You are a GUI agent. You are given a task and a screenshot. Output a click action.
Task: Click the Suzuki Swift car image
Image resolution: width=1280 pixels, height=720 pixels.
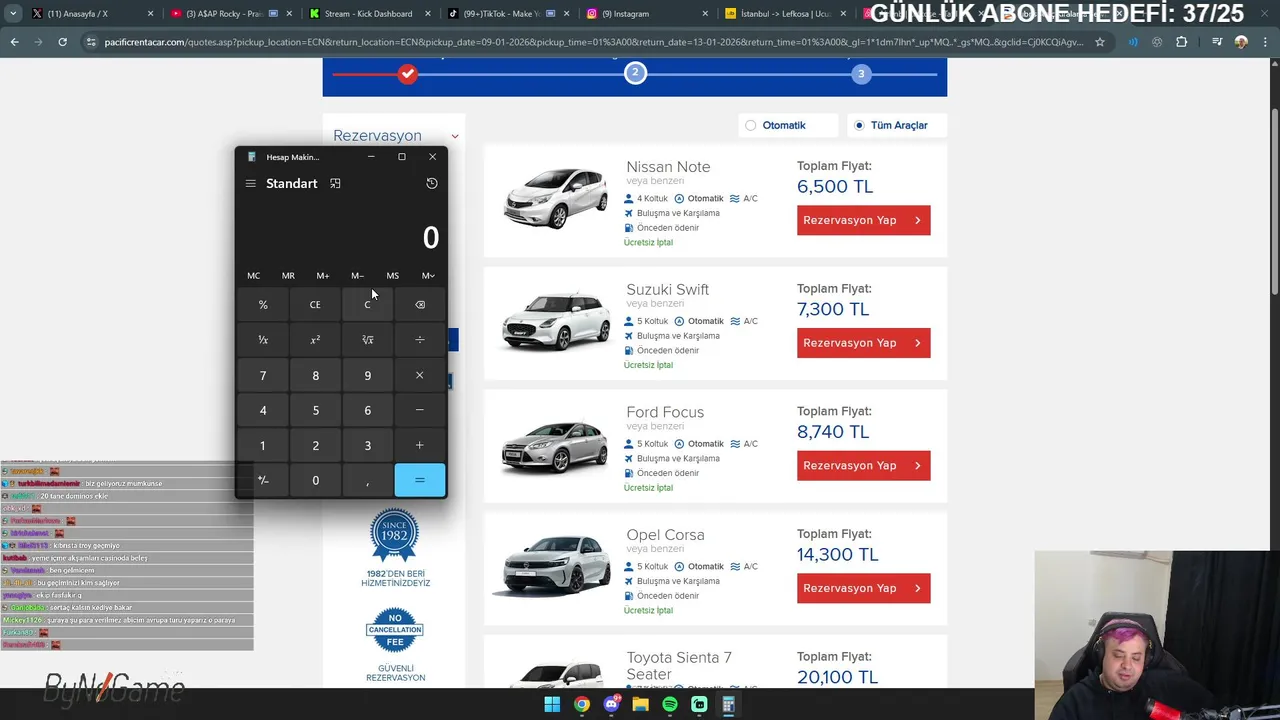tap(555, 321)
